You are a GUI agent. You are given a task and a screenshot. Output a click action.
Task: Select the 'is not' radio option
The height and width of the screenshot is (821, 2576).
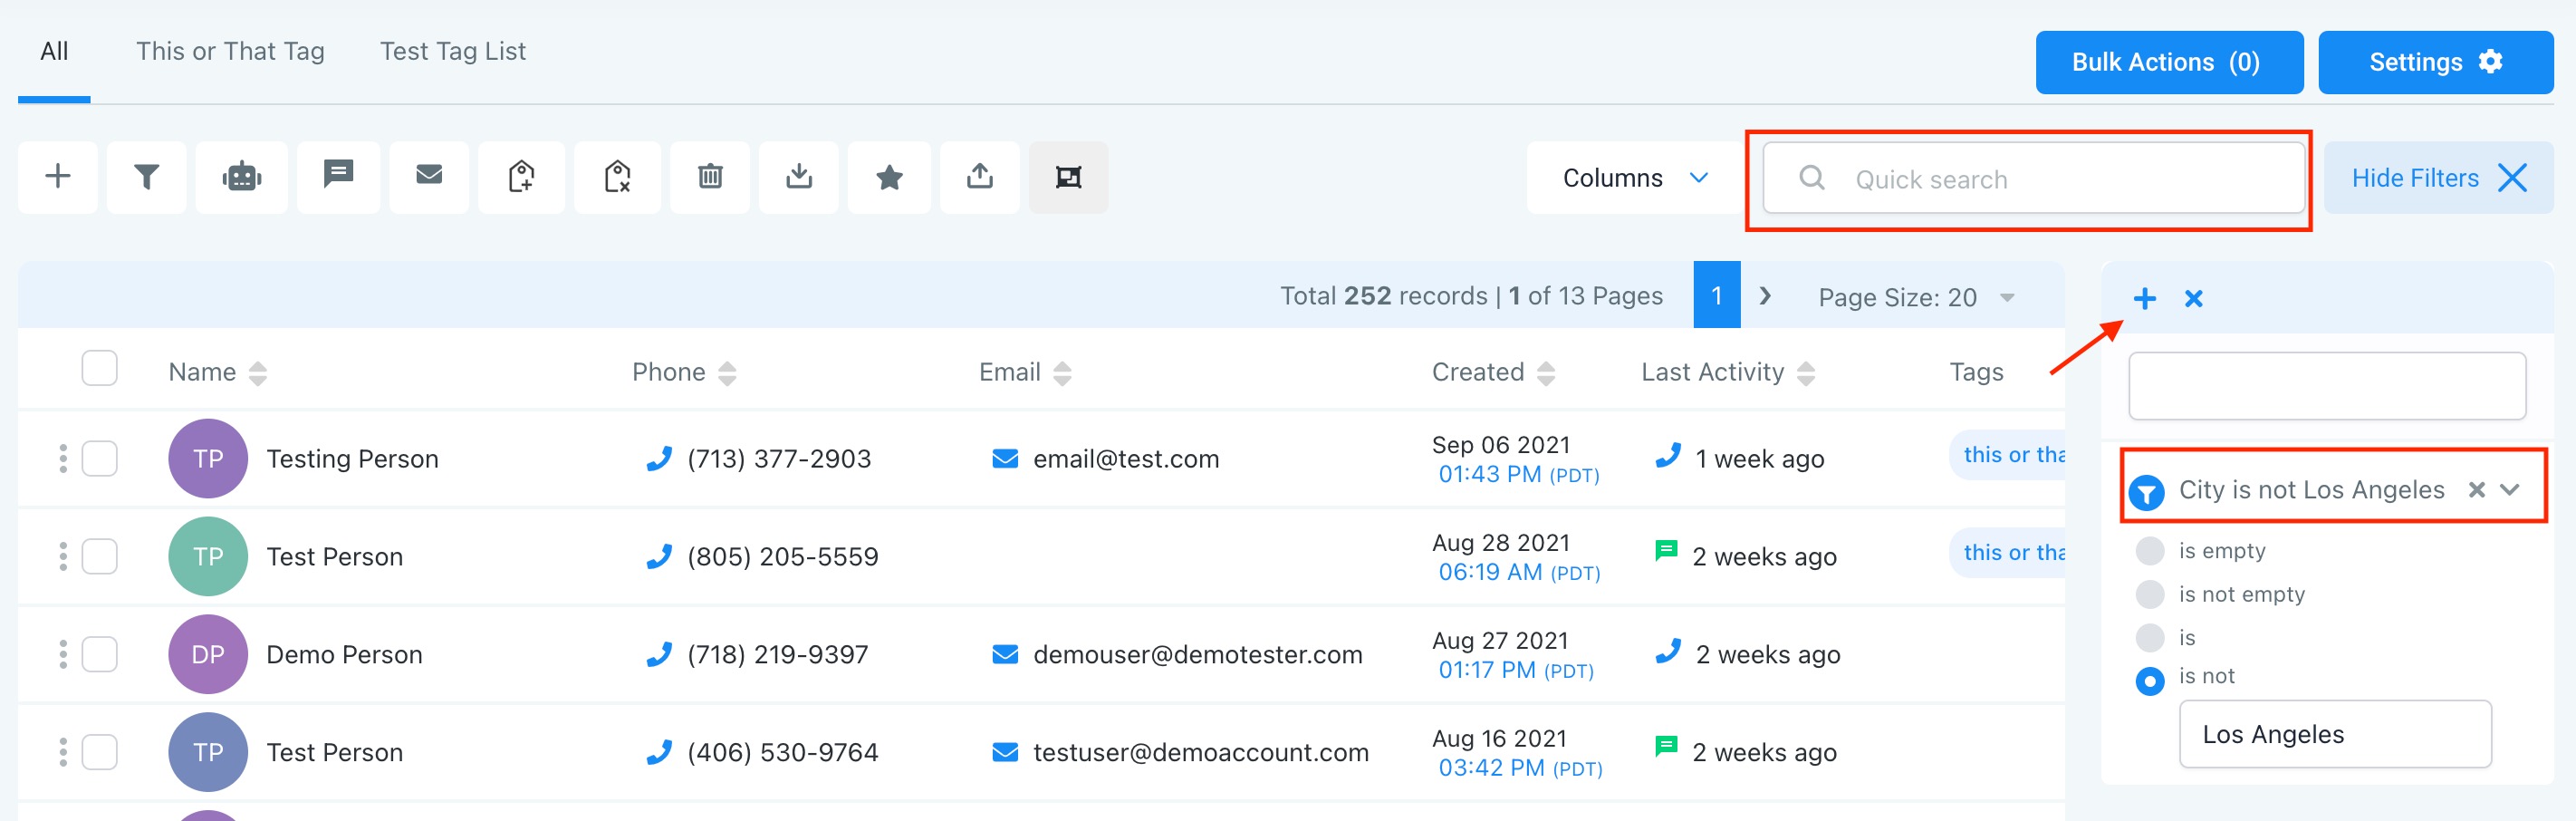(2150, 681)
